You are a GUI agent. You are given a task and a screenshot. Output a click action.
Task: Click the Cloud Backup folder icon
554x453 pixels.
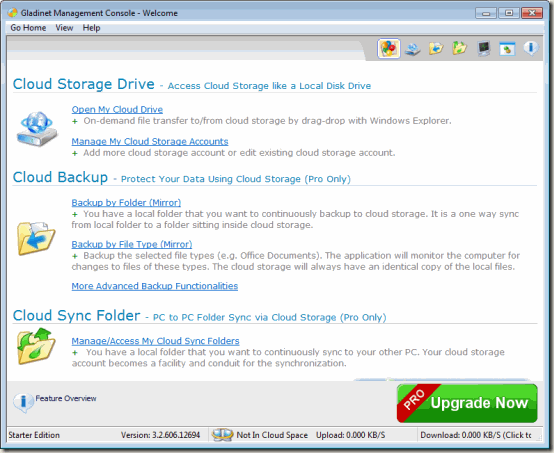pyautogui.click(x=36, y=239)
